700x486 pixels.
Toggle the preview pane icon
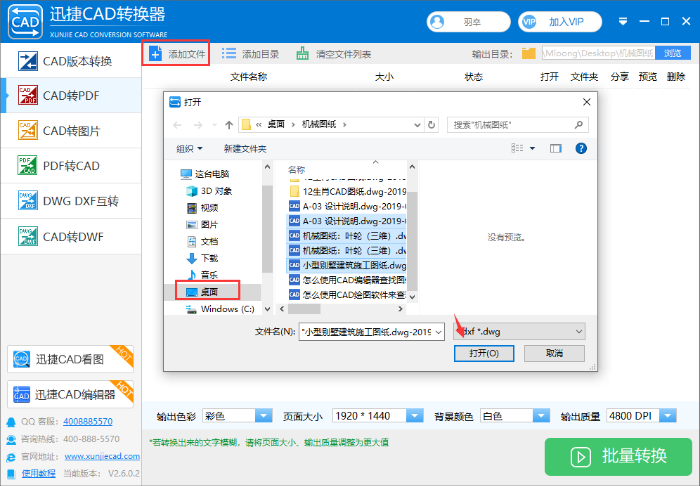[x=556, y=148]
